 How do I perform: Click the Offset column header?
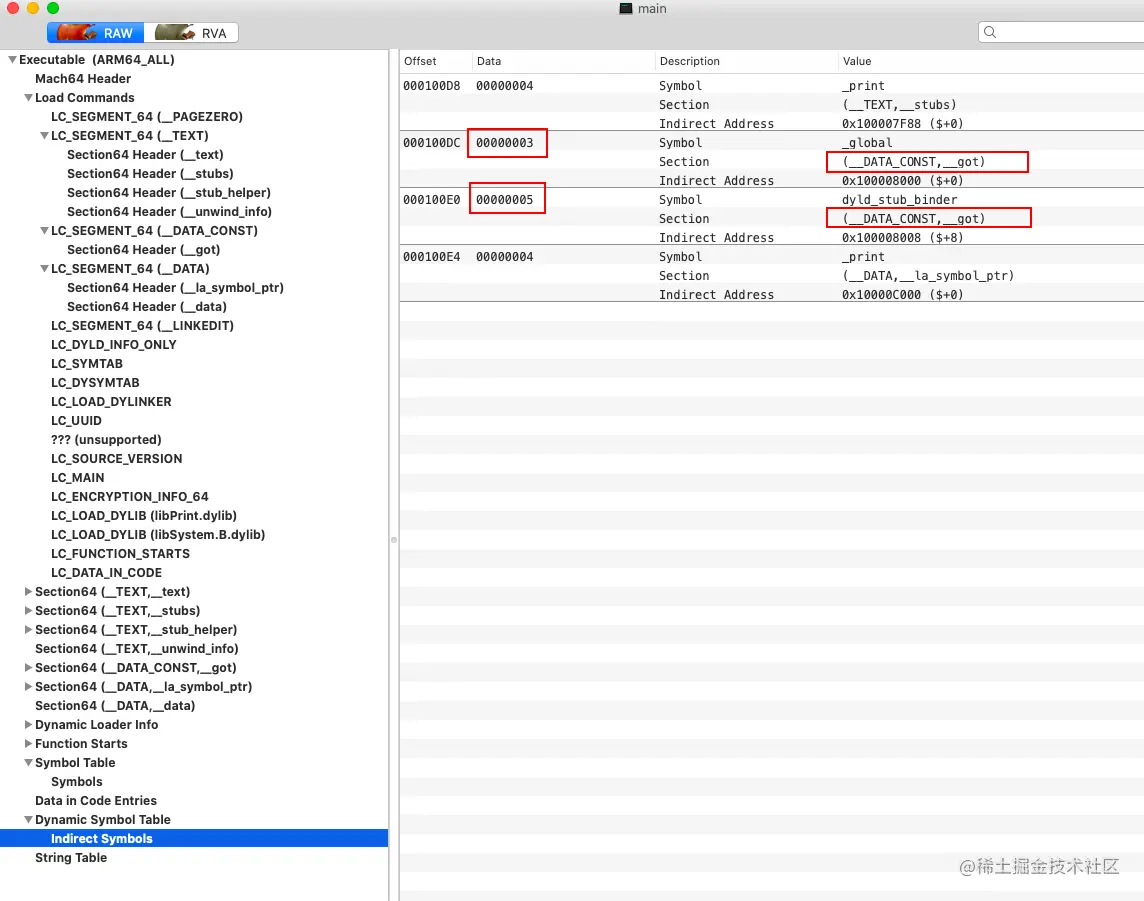click(x=420, y=61)
